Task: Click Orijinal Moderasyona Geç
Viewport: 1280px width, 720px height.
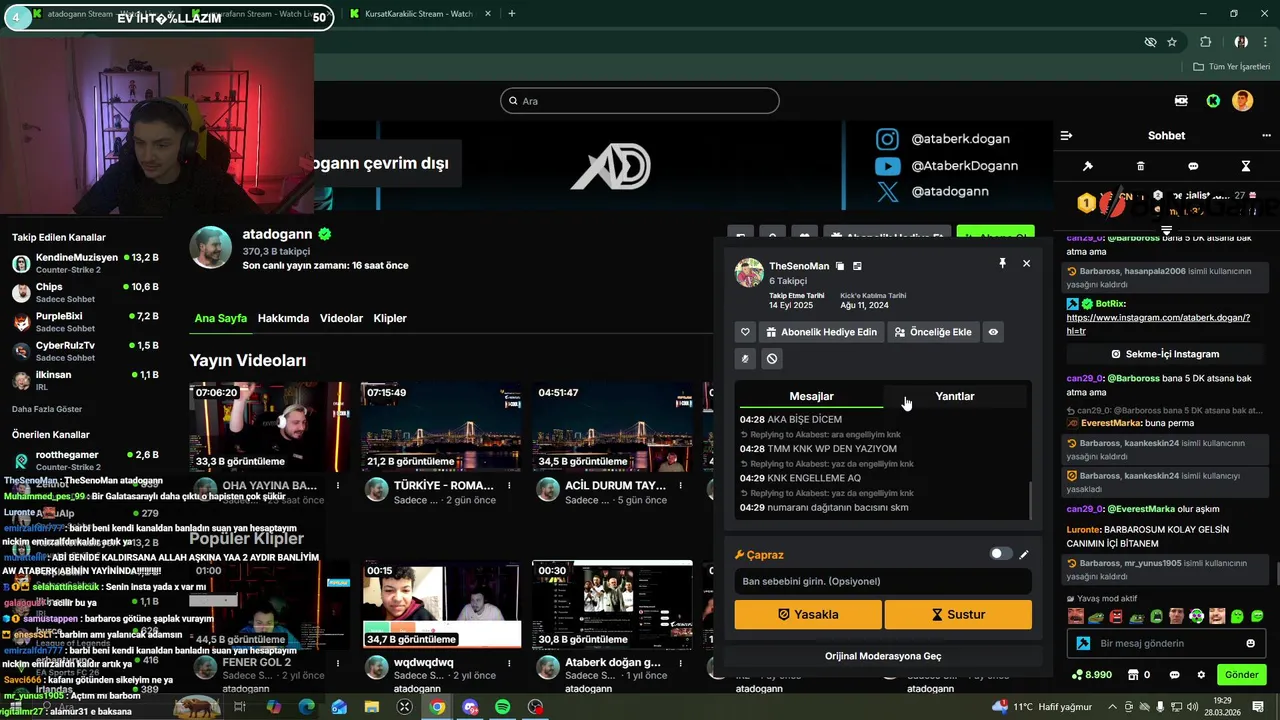Action: pos(883,656)
